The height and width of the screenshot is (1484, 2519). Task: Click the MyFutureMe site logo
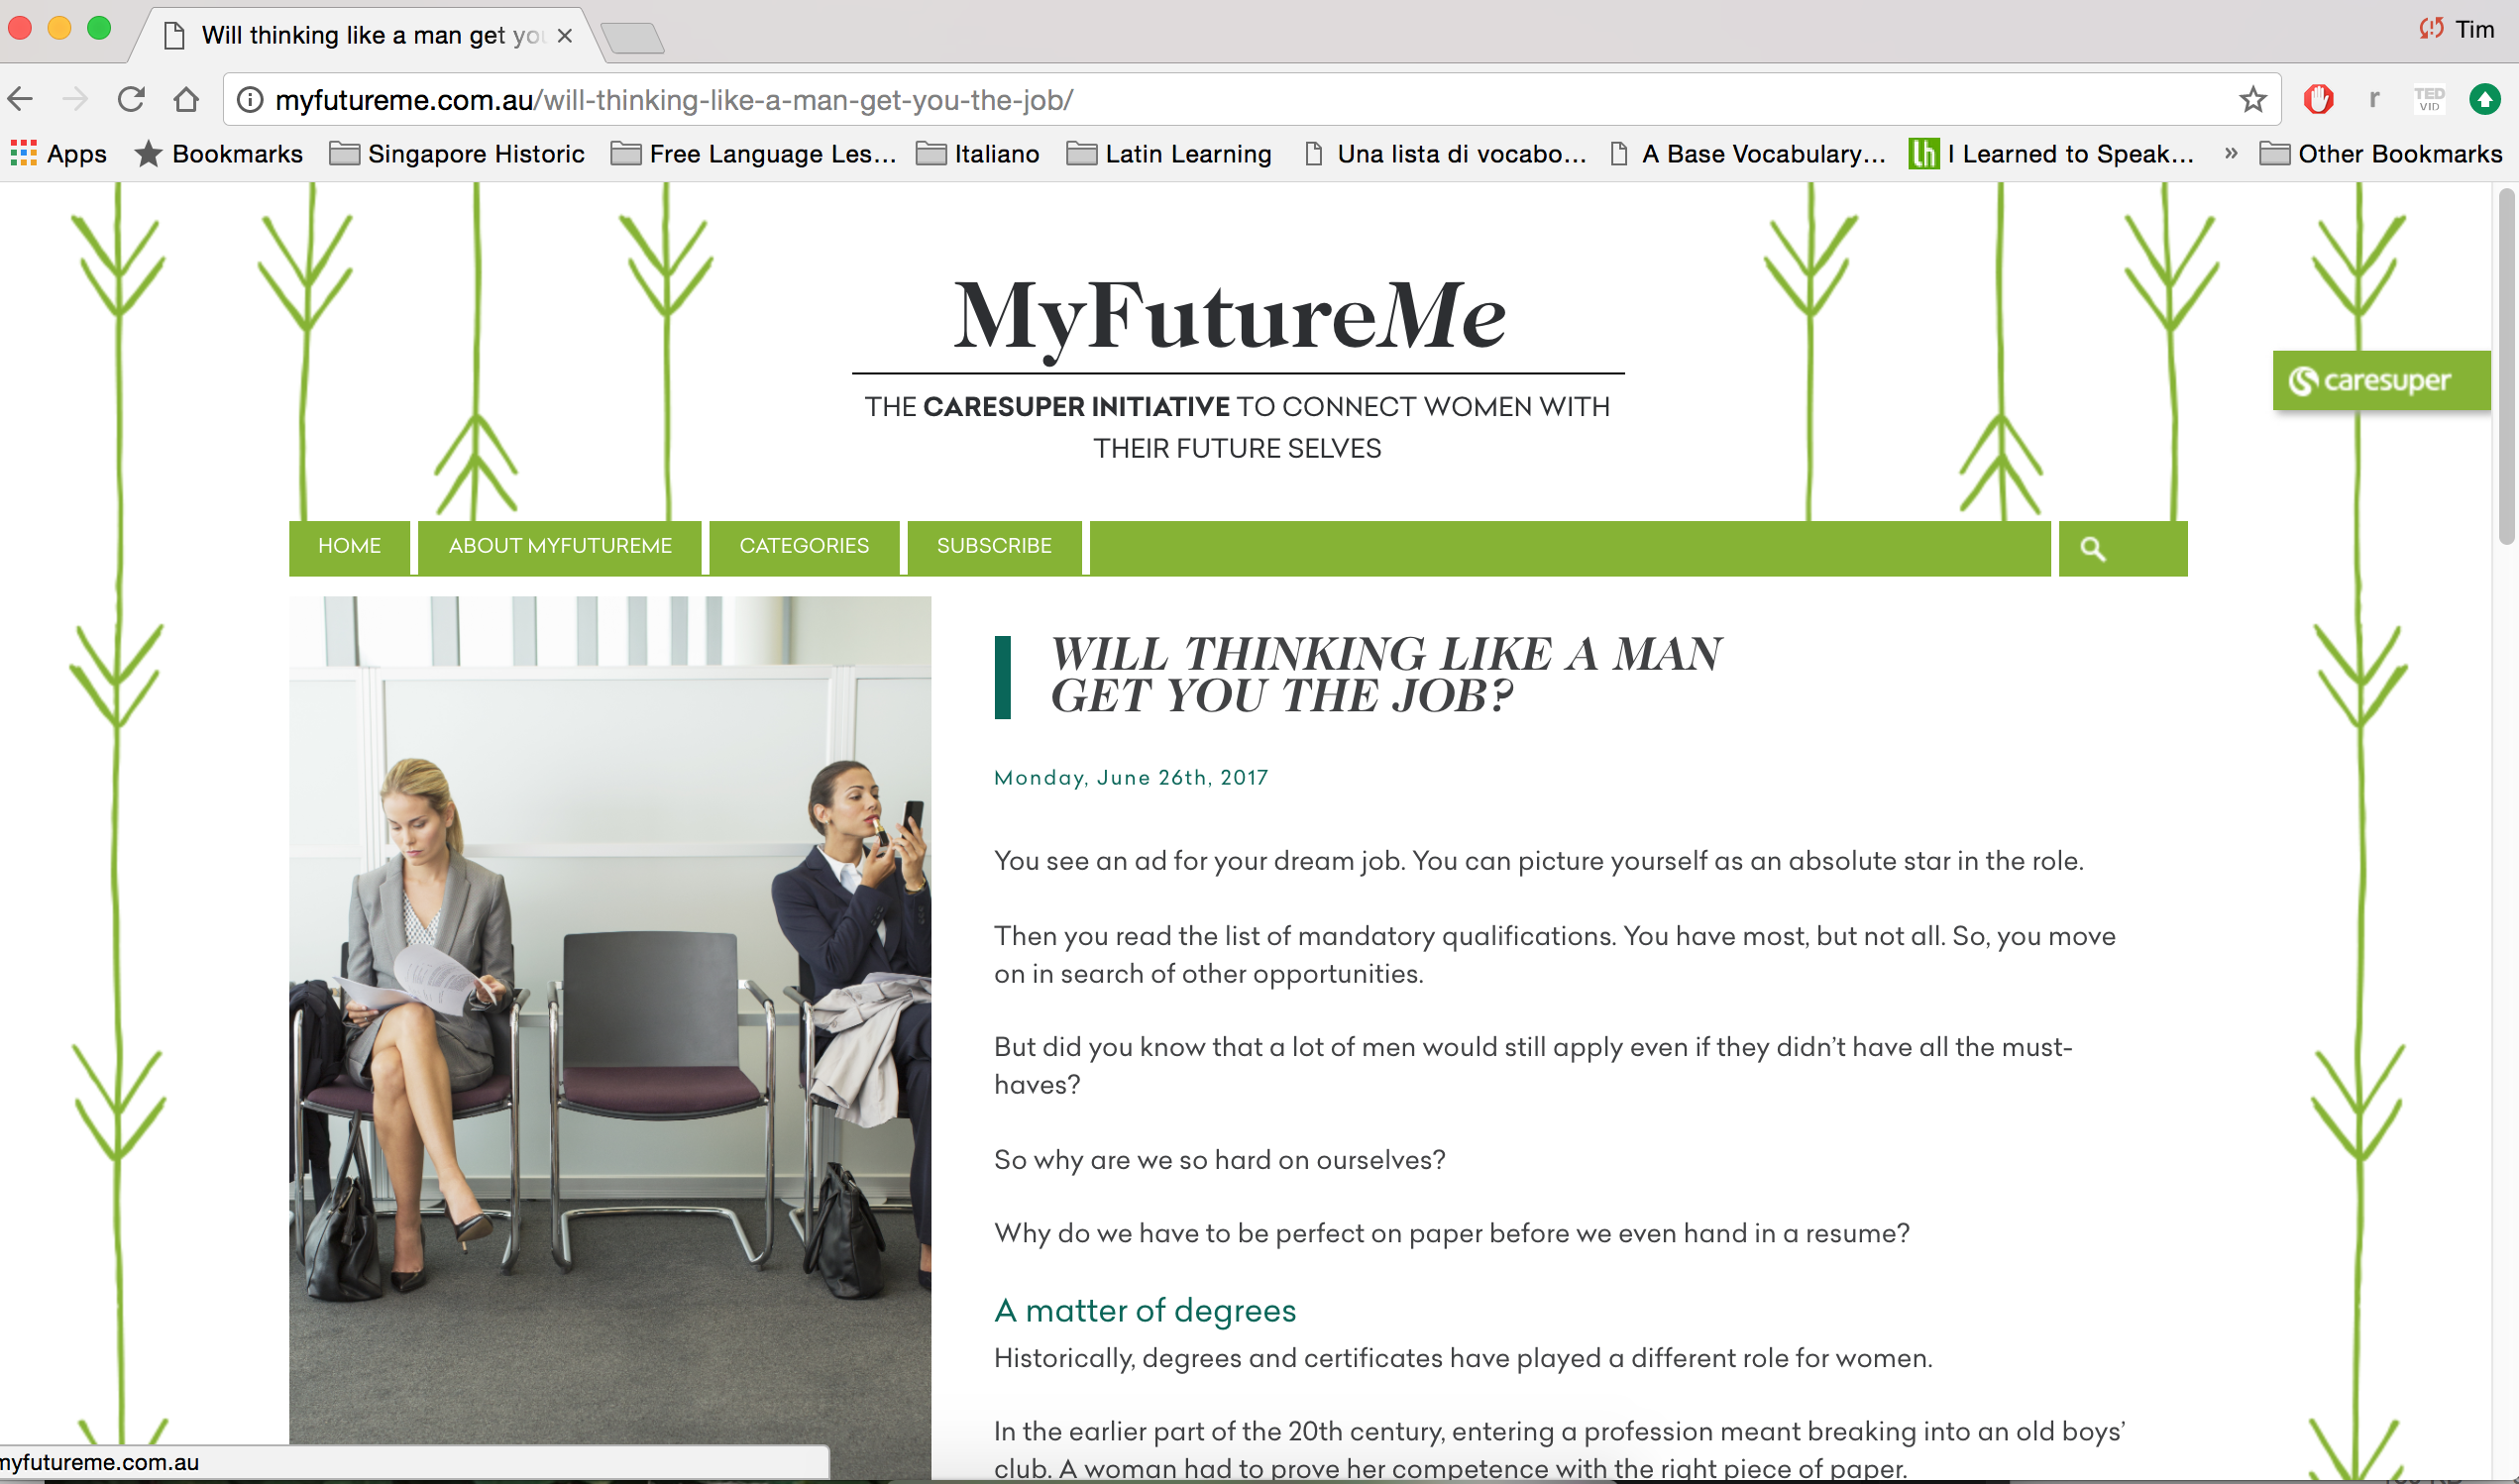click(x=1230, y=316)
